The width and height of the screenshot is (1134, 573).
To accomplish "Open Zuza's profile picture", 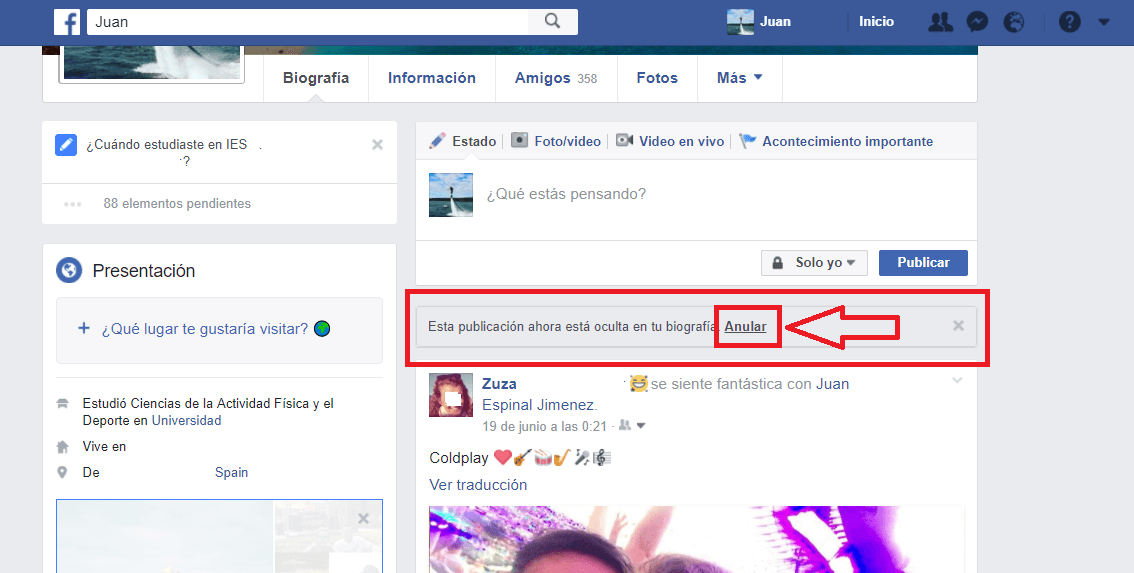I will (x=451, y=395).
